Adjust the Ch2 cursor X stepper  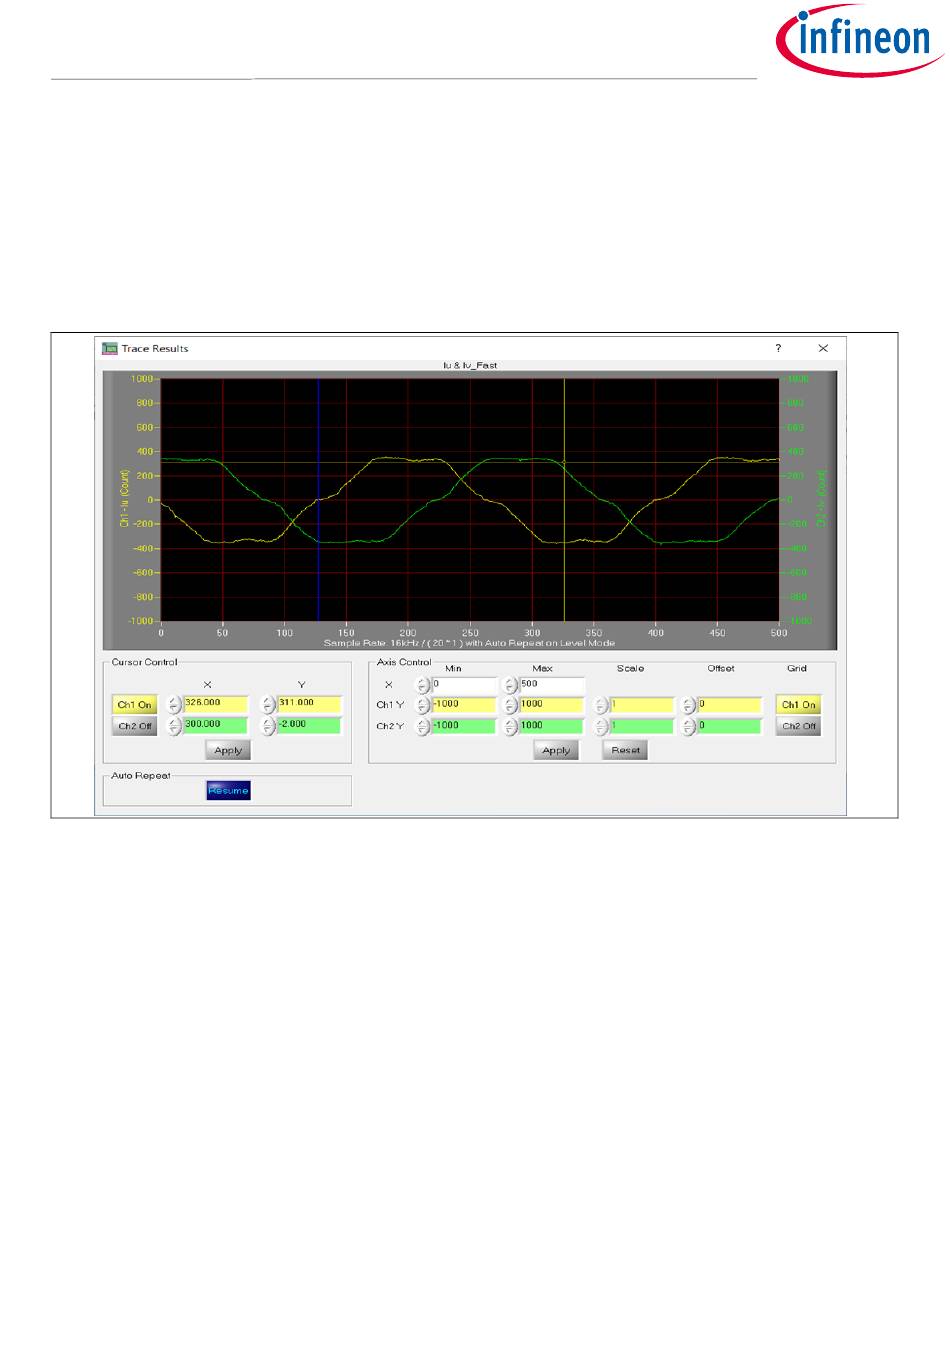click(175, 727)
